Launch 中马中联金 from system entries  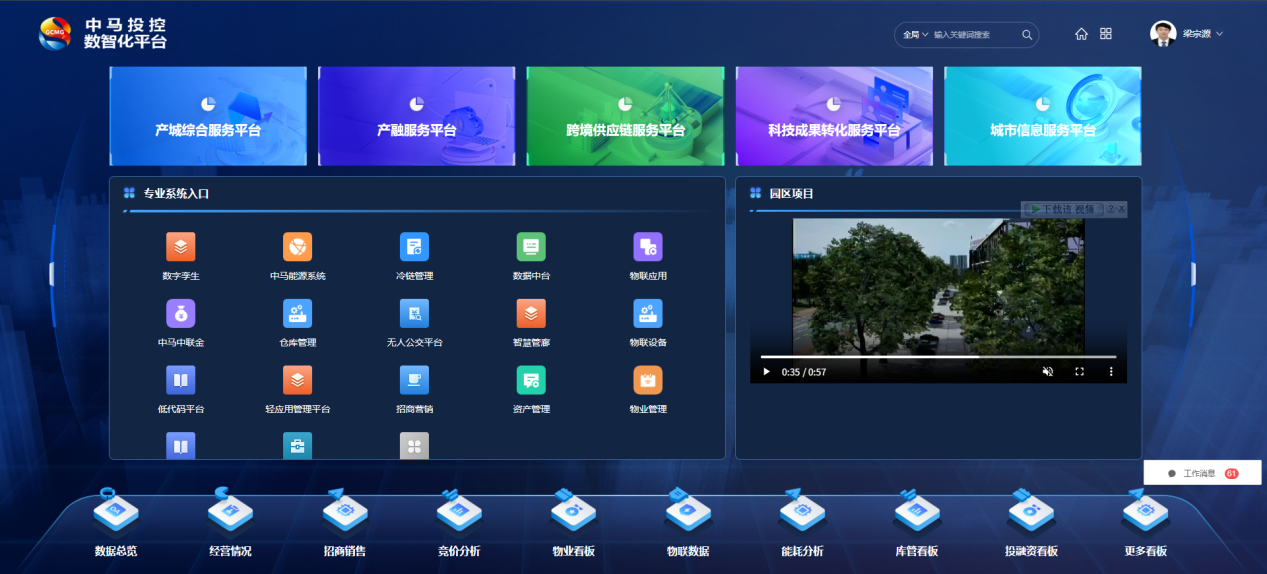pos(181,313)
